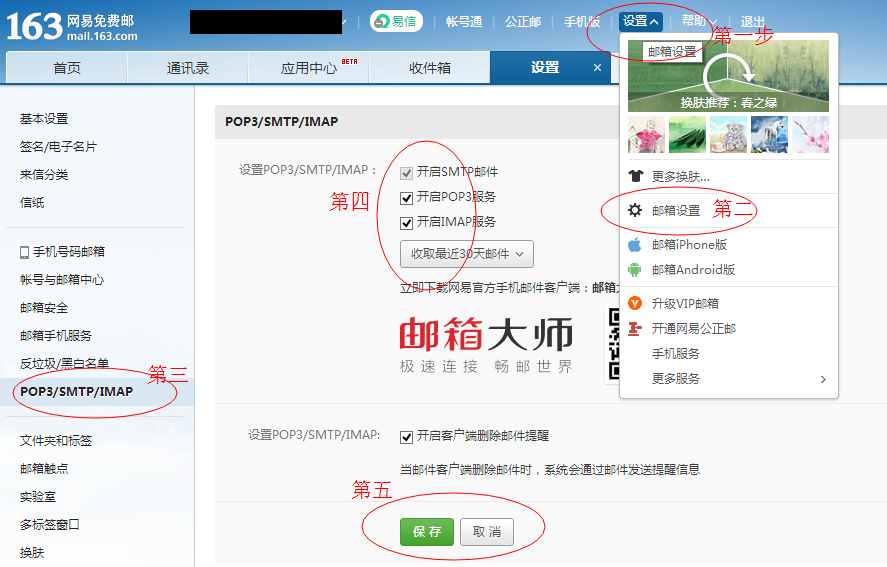Viewport: 887px width, 567px height.
Task: Choose the pink dress skin thumbnail
Action: 647,135
